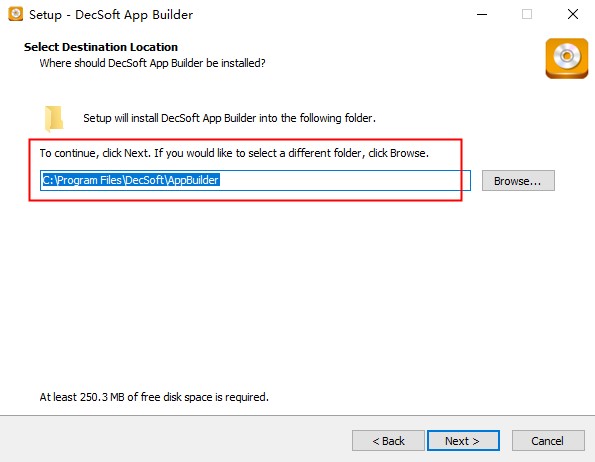The image size is (595, 462).
Task: Minimize the Setup window
Action: pyautogui.click(x=482, y=14)
